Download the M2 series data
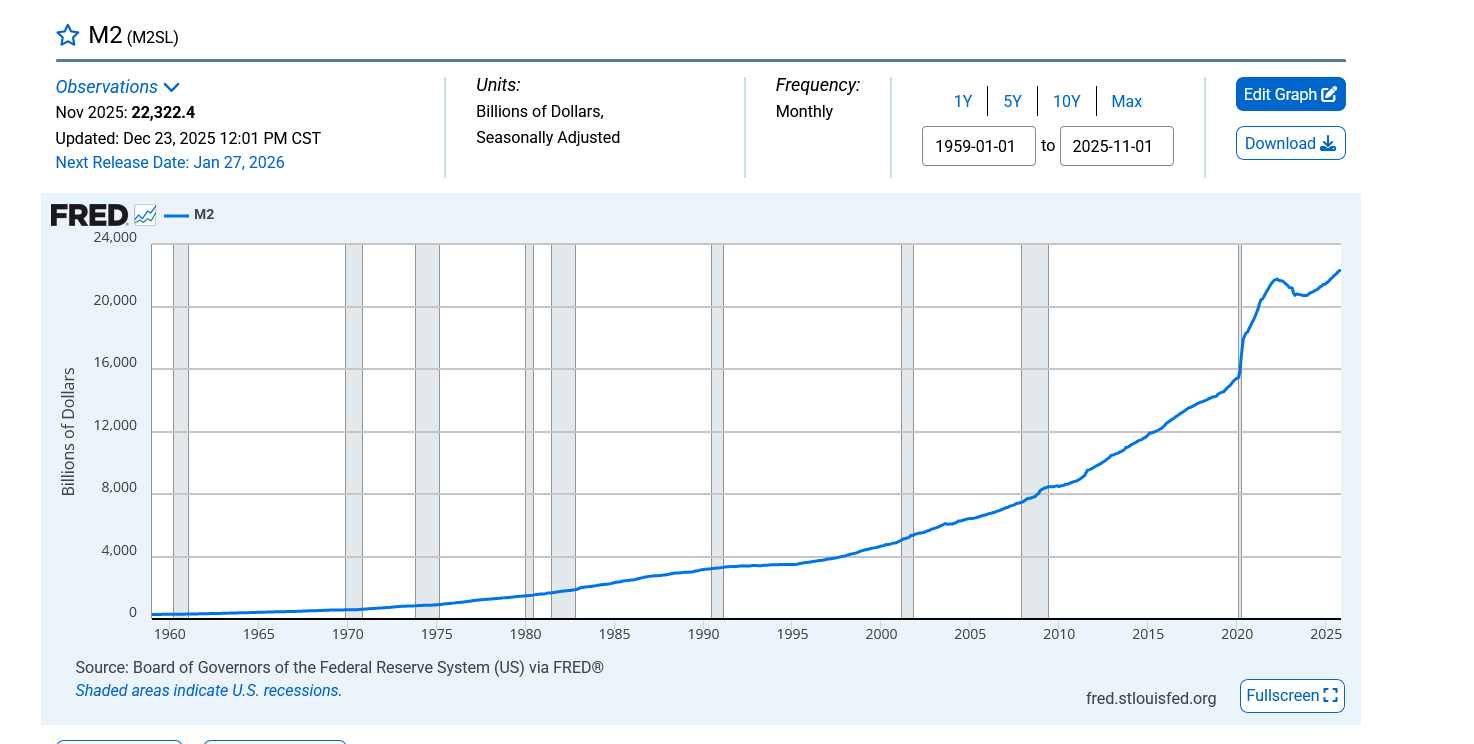This screenshot has height=744, width=1474. coord(1290,143)
